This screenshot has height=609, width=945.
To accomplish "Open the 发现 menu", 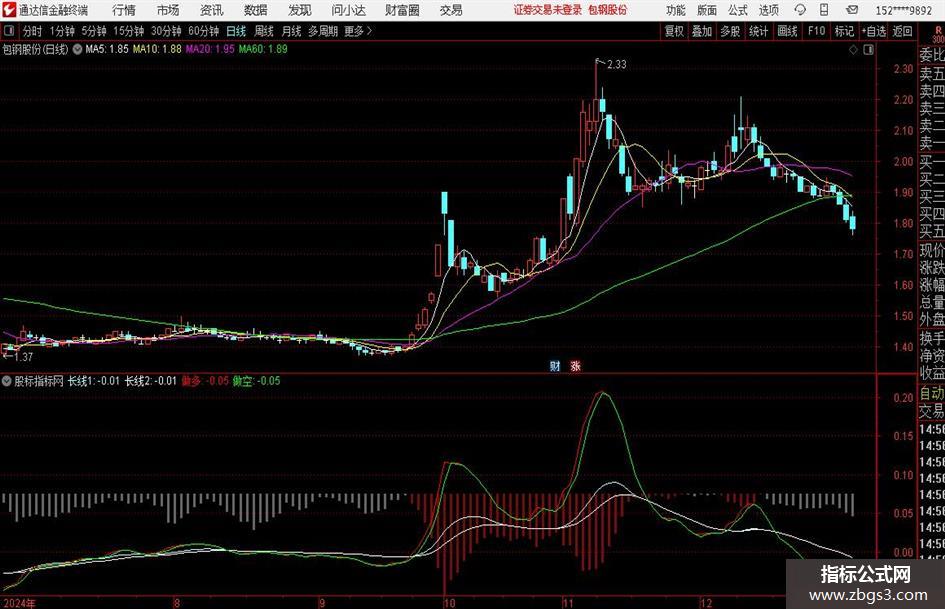I will (300, 10).
